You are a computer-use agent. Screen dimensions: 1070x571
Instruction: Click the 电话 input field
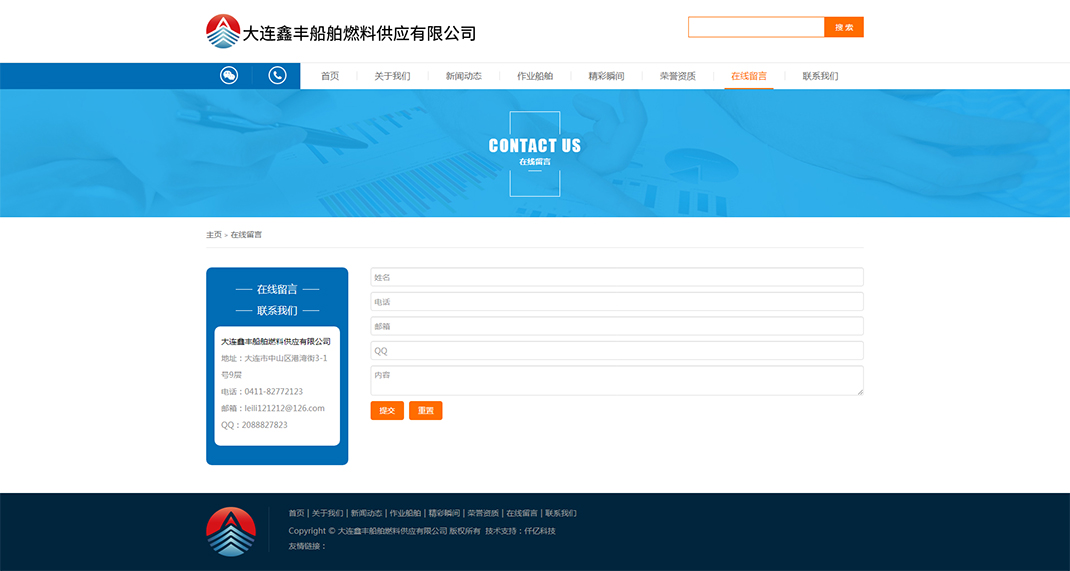616,301
